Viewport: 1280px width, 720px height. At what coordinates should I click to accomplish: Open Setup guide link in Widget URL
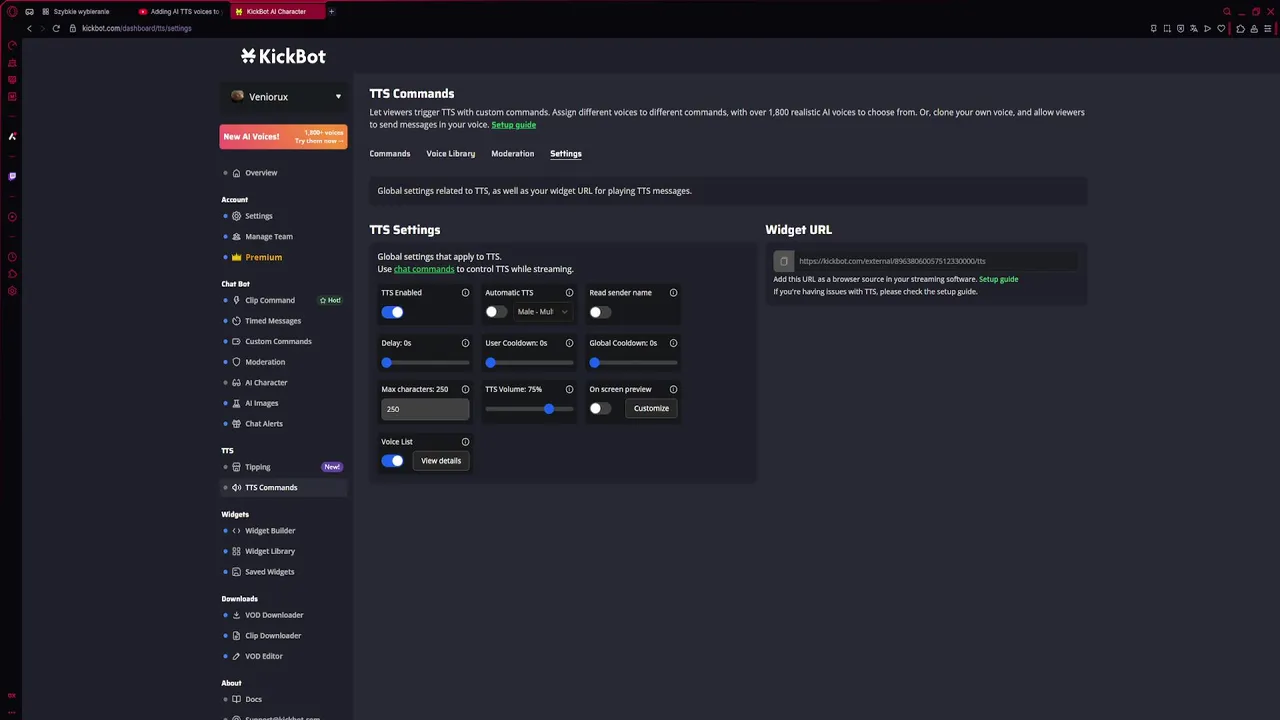click(999, 279)
